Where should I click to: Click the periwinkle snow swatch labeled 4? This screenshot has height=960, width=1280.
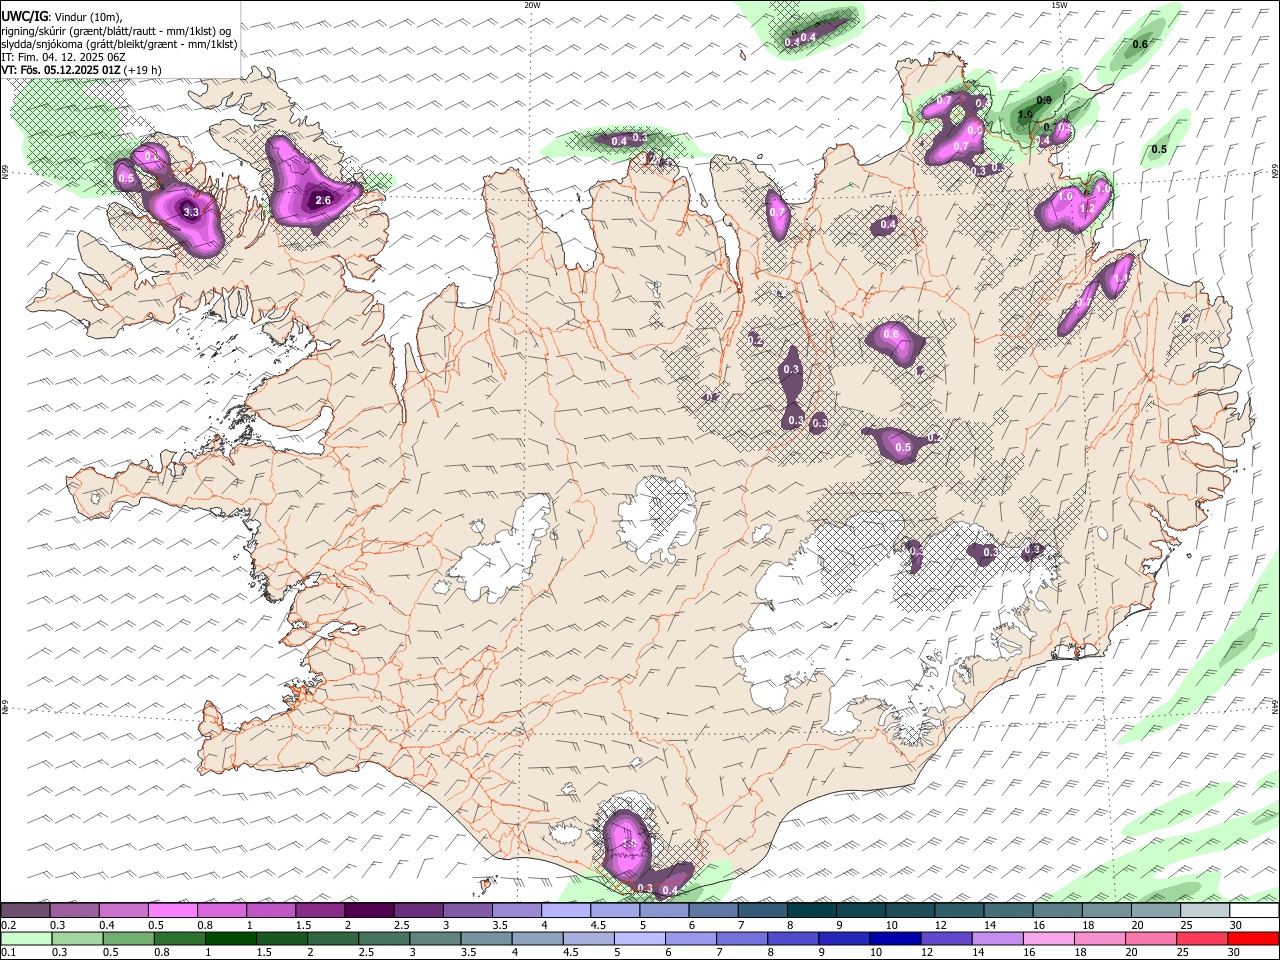[565, 910]
